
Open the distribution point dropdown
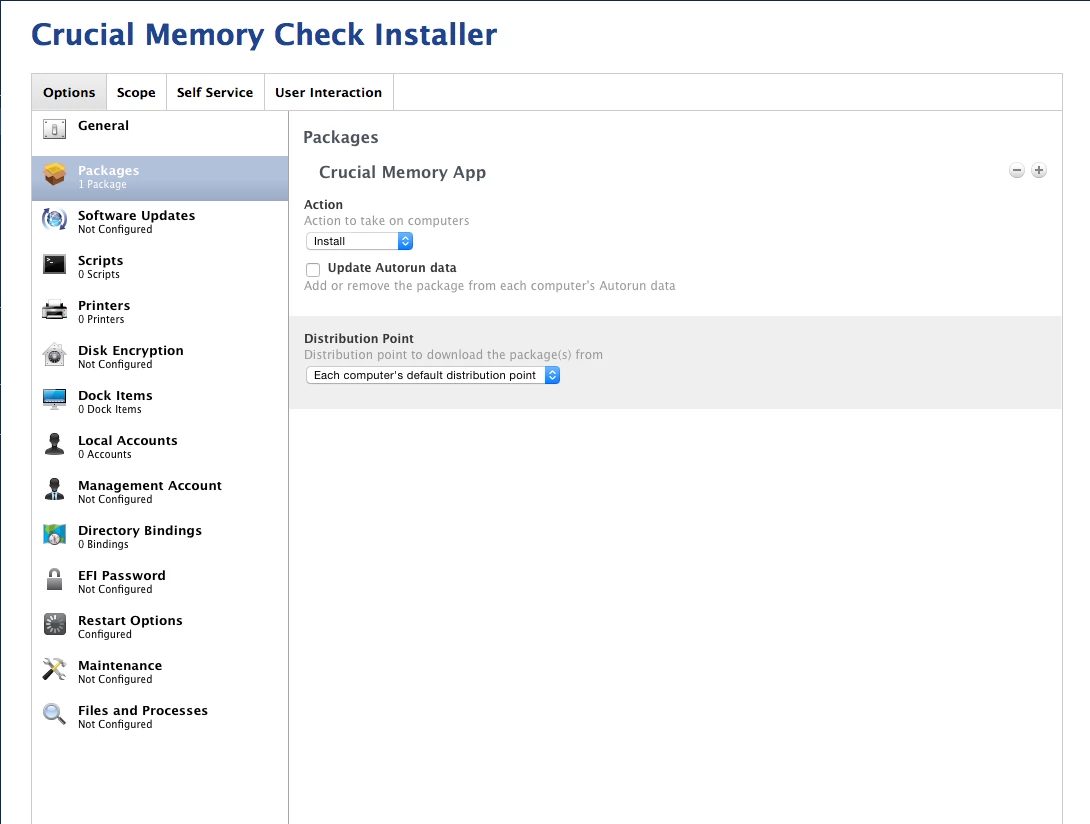tap(432, 375)
